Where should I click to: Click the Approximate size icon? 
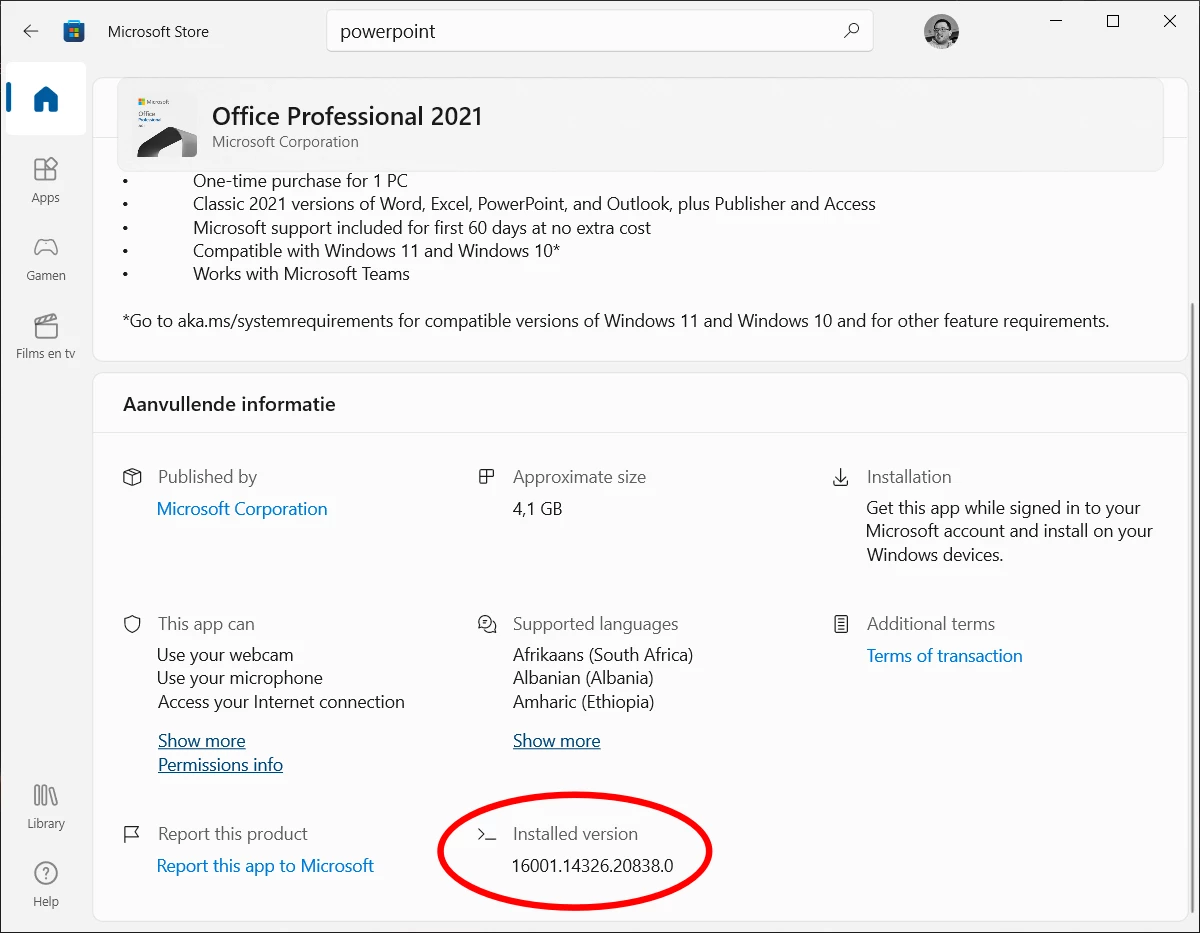click(x=487, y=477)
